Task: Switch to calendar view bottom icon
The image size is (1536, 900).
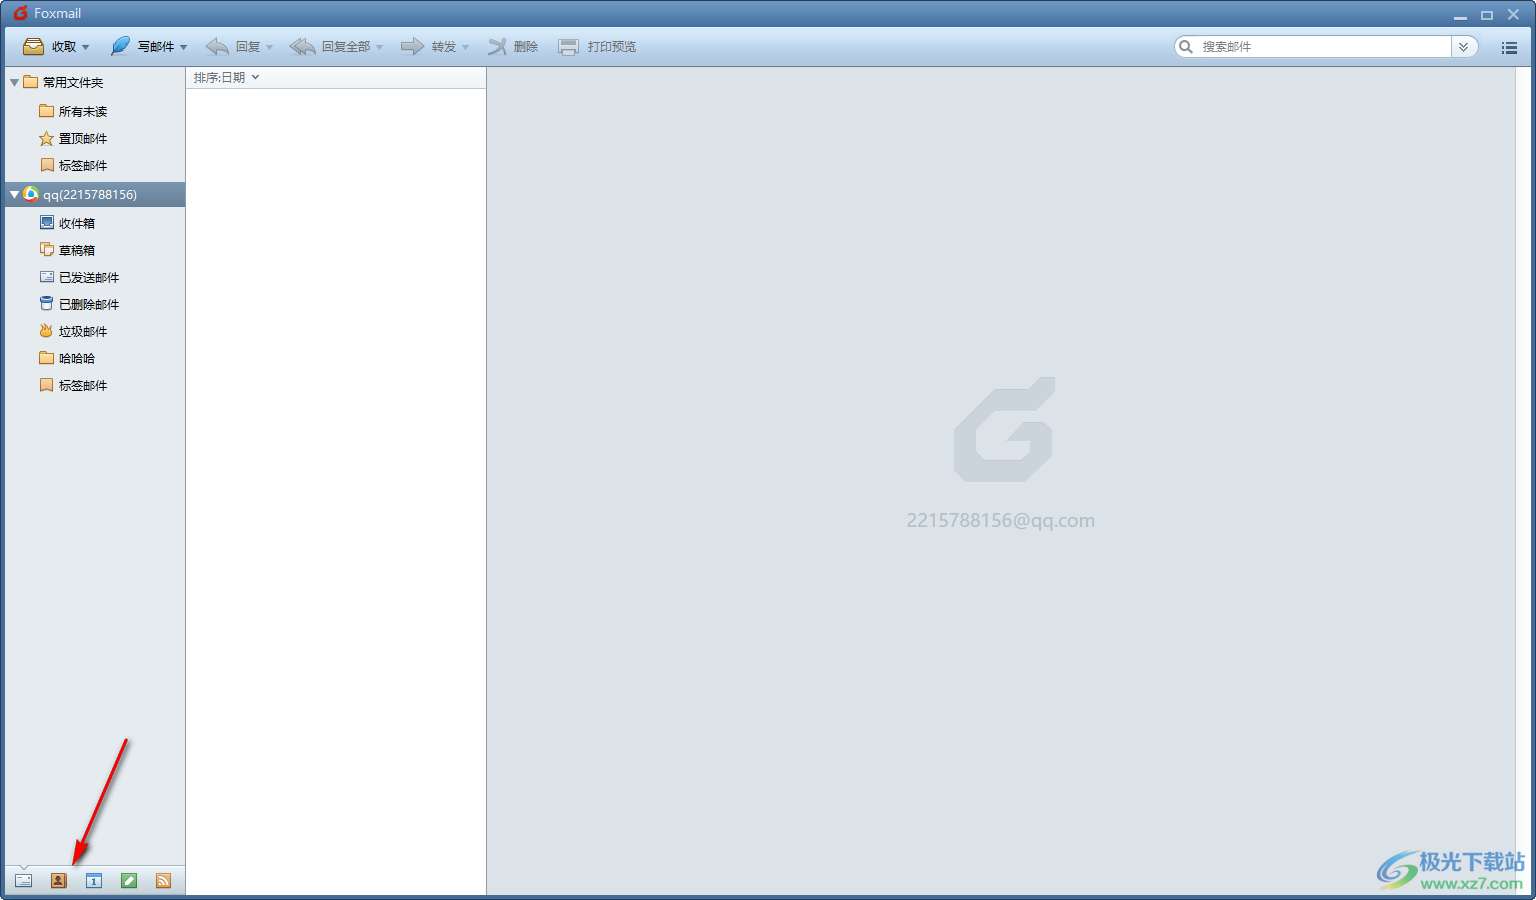Action: click(93, 881)
